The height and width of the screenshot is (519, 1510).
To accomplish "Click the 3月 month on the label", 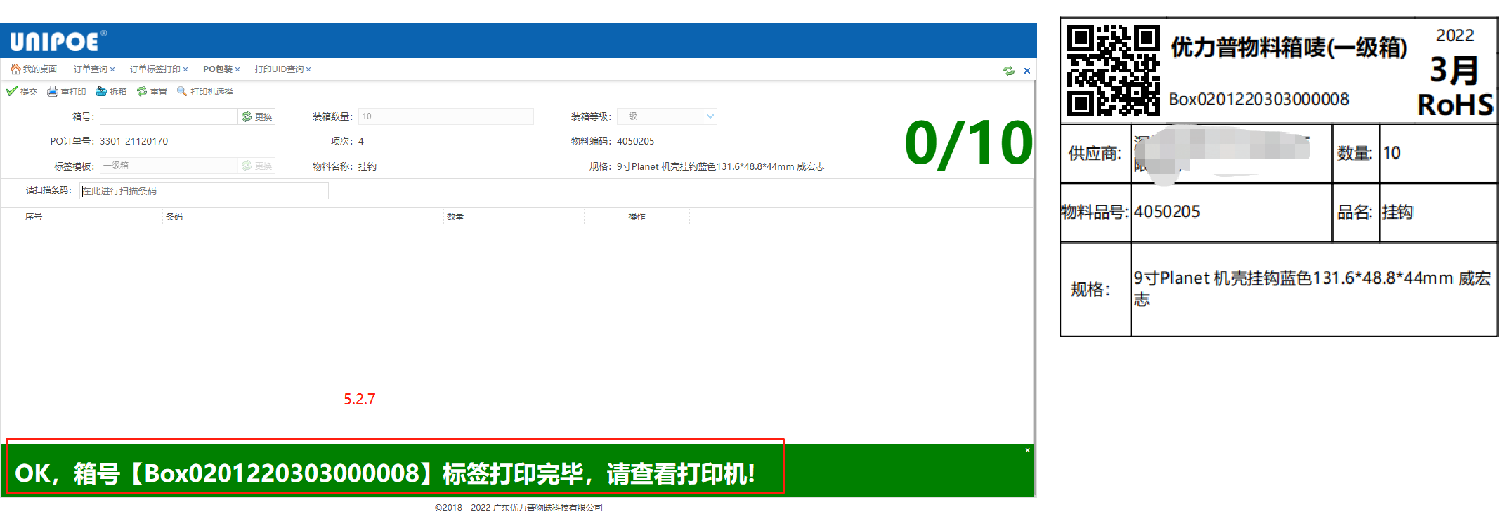I will [1455, 70].
